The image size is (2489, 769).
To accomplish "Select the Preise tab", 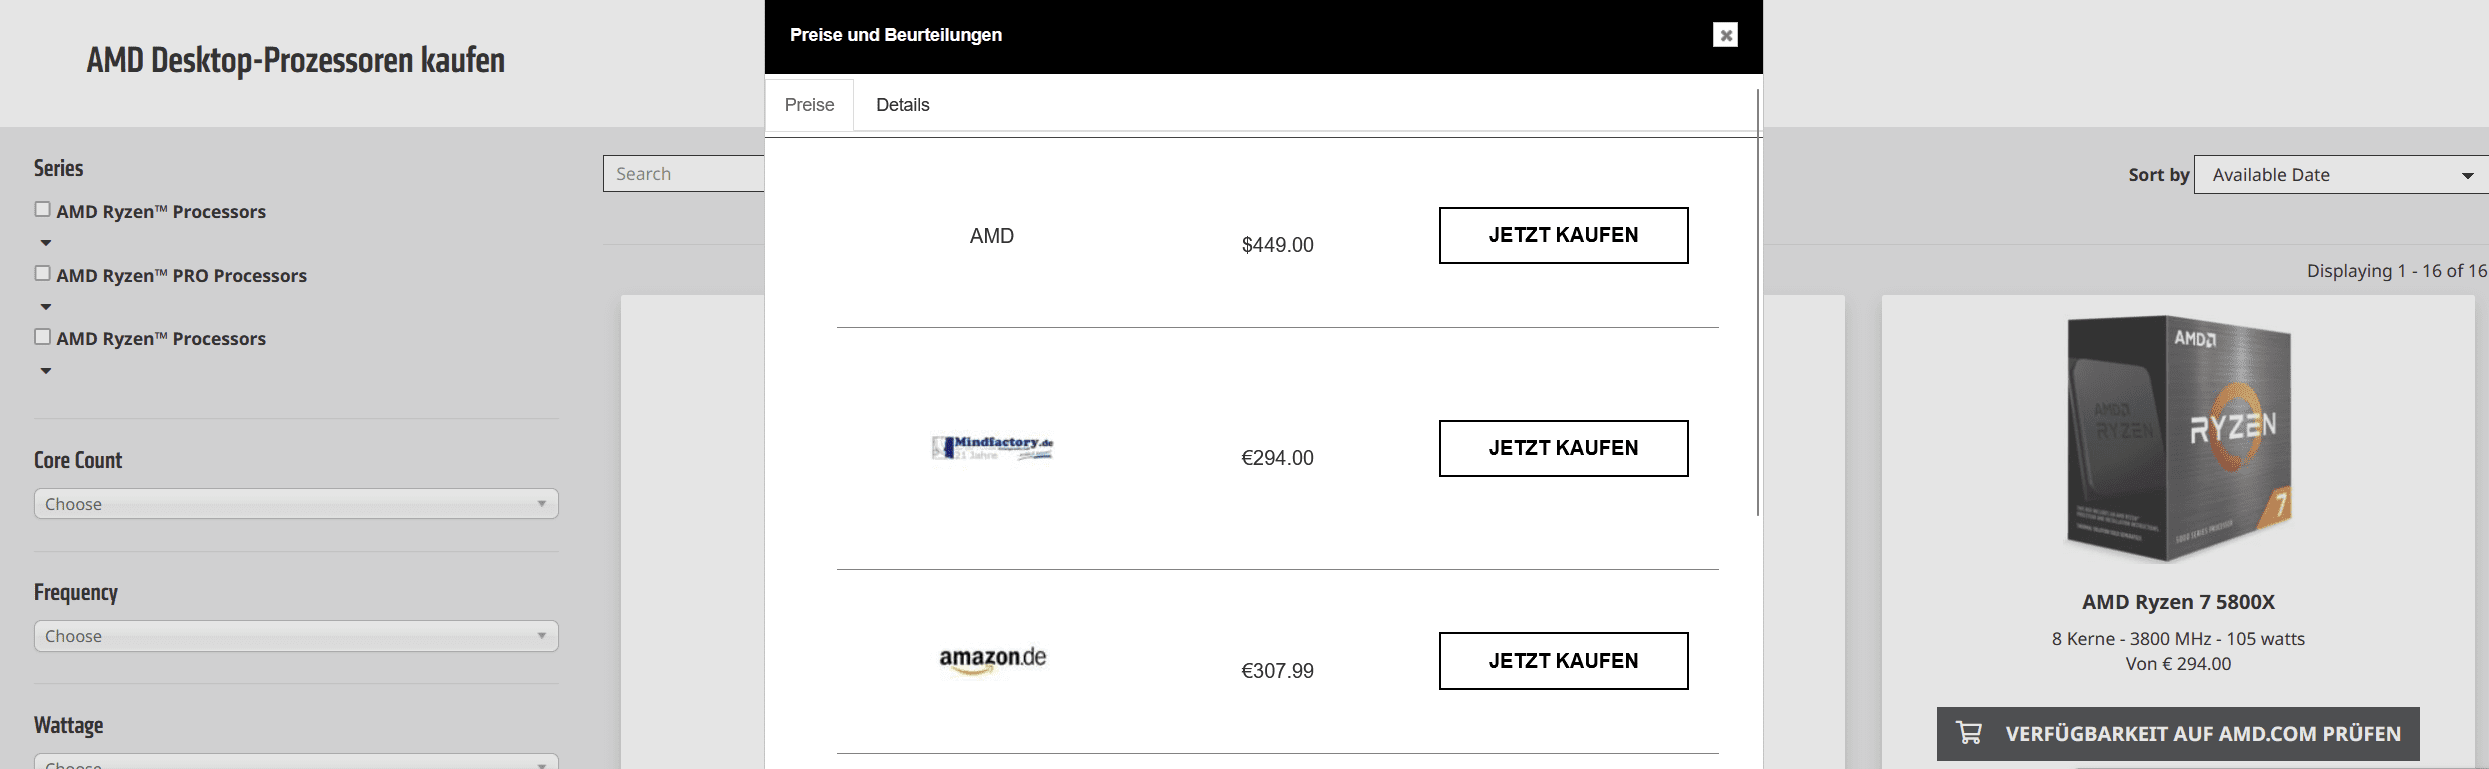I will pos(809,105).
